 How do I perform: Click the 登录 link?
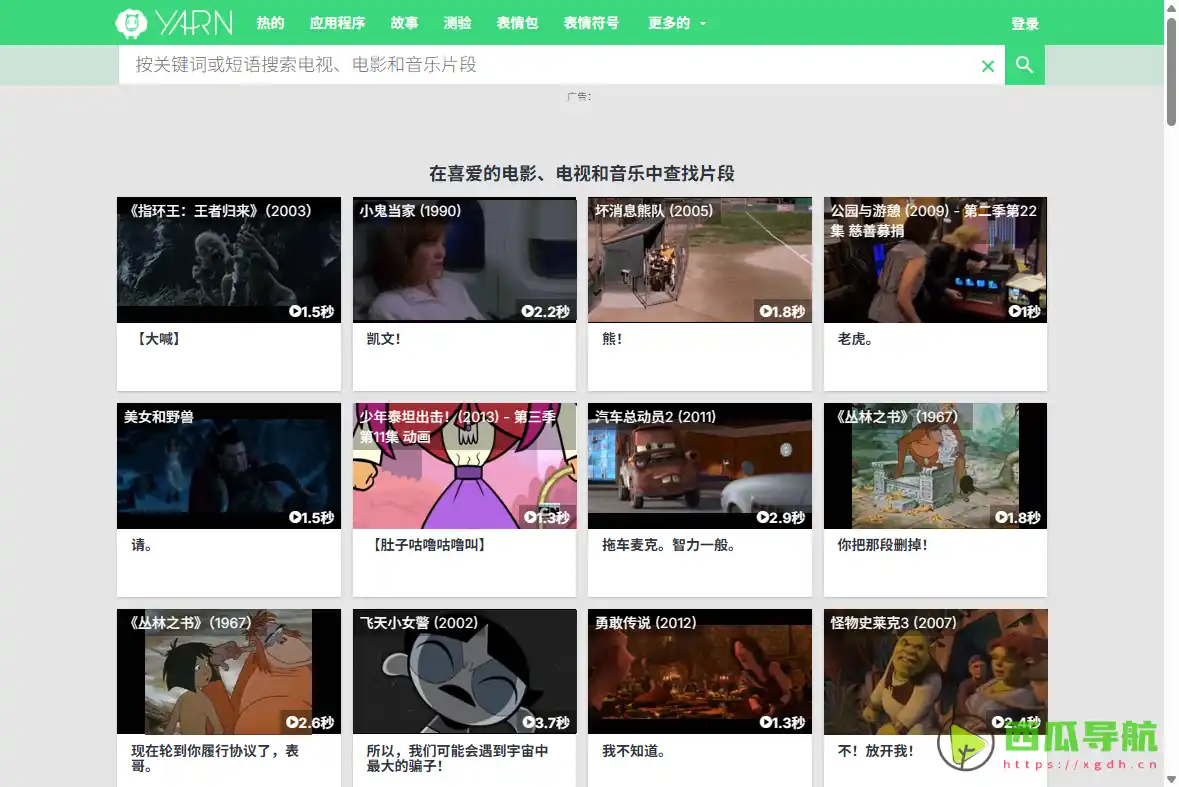(1026, 22)
